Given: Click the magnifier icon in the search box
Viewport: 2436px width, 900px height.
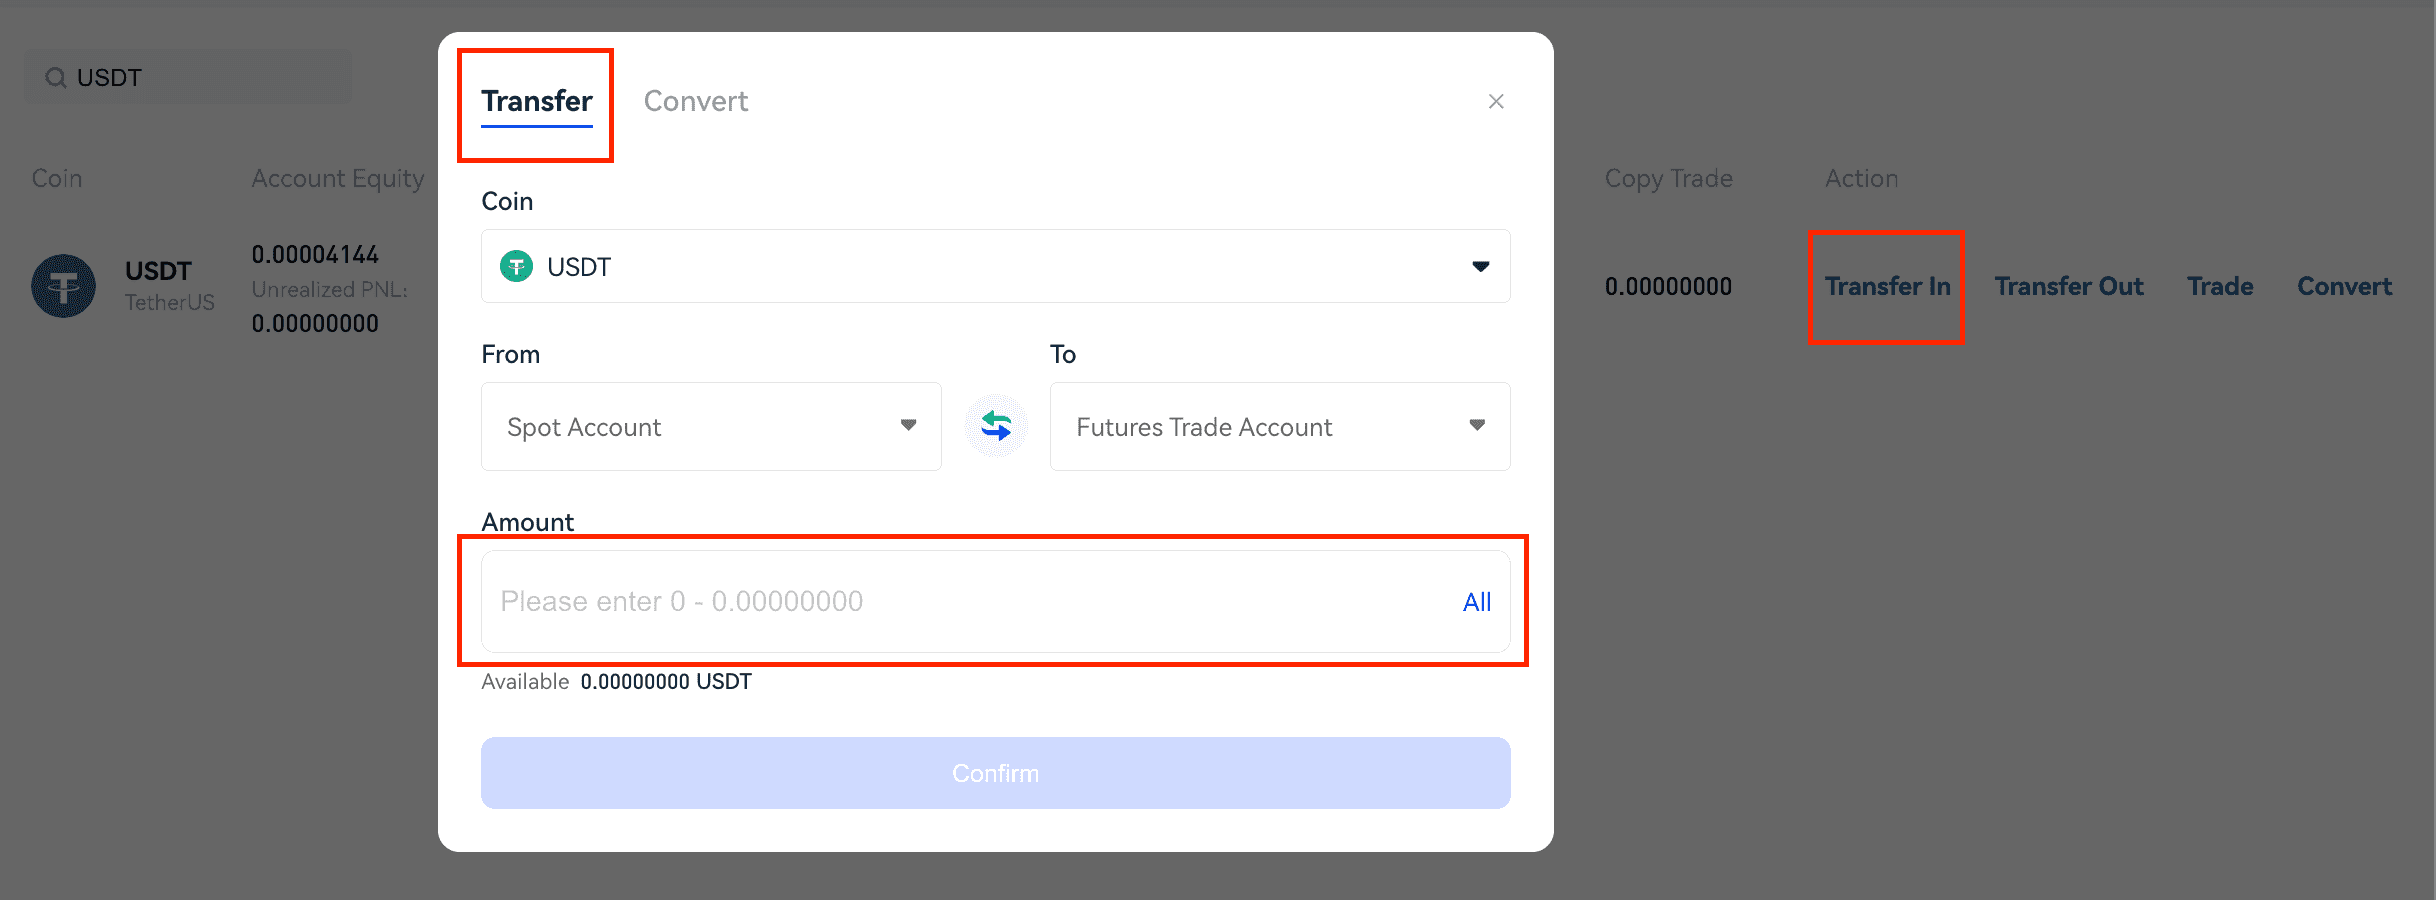Looking at the screenshot, I should (56, 78).
